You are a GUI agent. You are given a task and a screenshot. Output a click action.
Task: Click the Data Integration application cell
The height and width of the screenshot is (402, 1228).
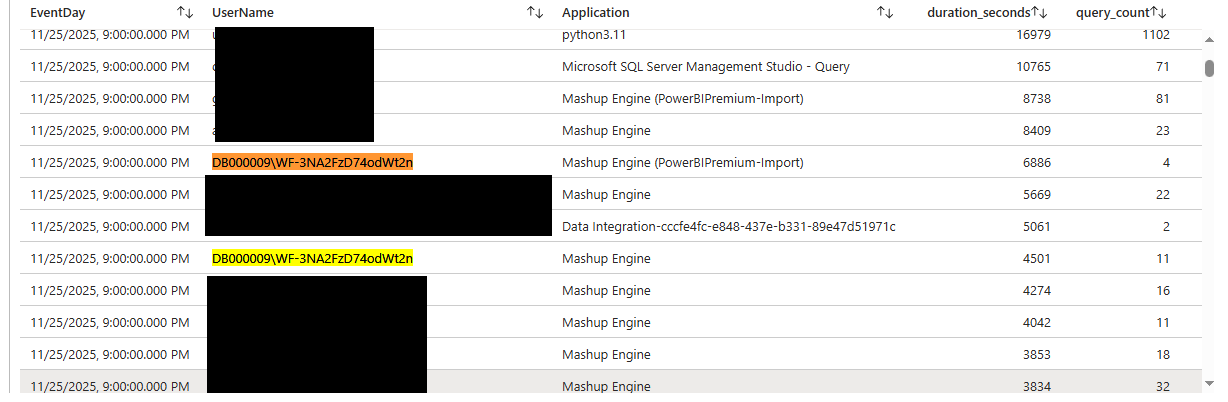coord(728,226)
